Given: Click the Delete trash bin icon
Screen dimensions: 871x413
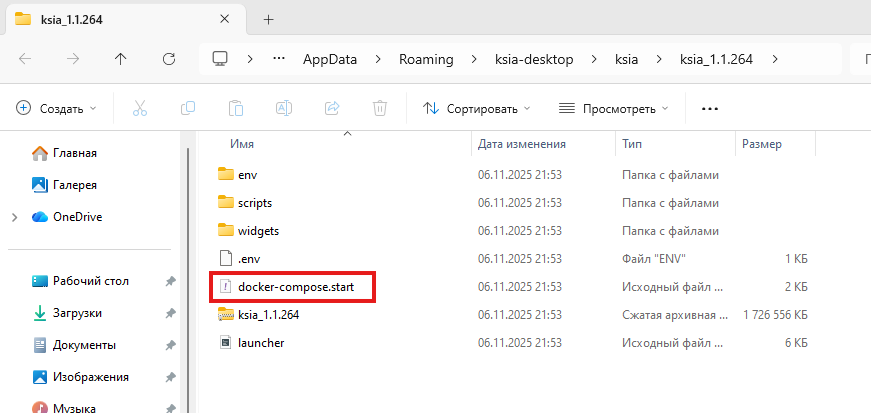Looking at the screenshot, I should pos(380,108).
